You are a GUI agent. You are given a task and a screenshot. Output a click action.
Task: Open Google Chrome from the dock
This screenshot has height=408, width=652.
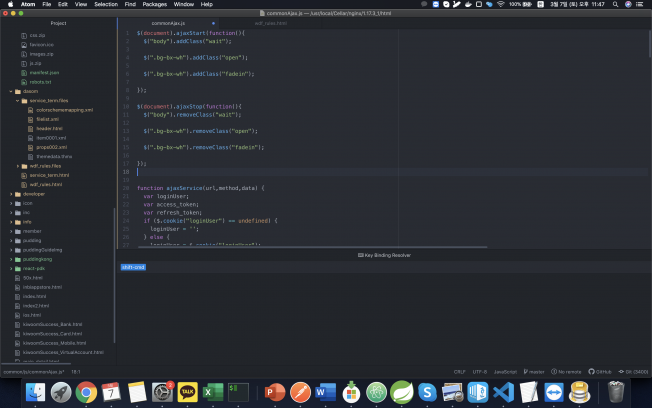[86, 392]
